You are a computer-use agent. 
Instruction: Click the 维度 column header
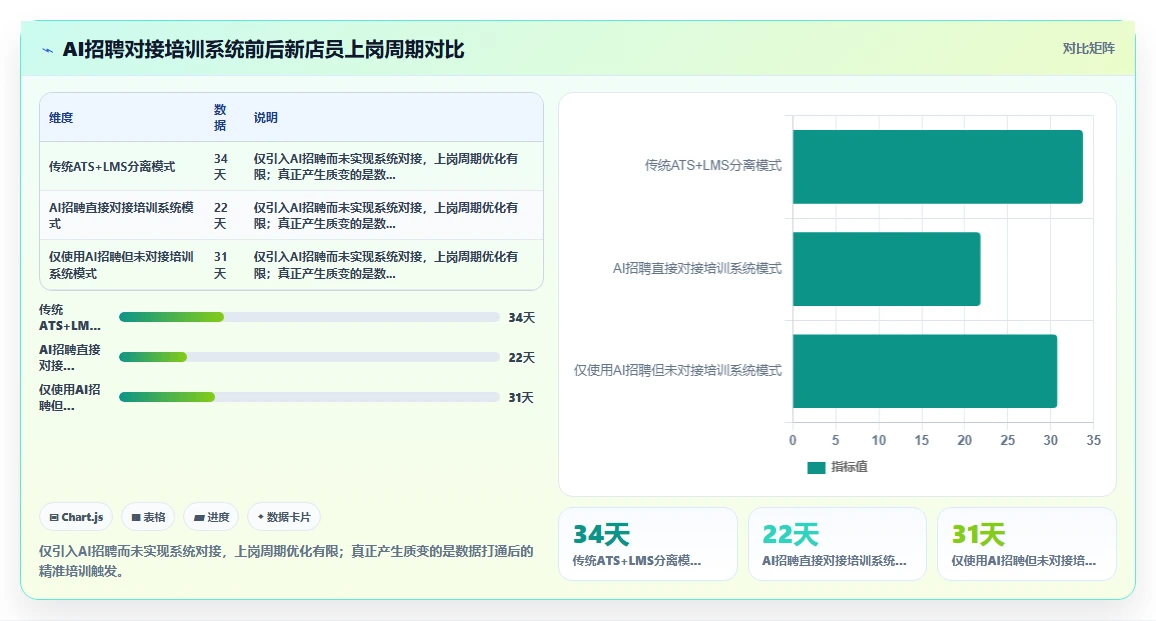61,117
